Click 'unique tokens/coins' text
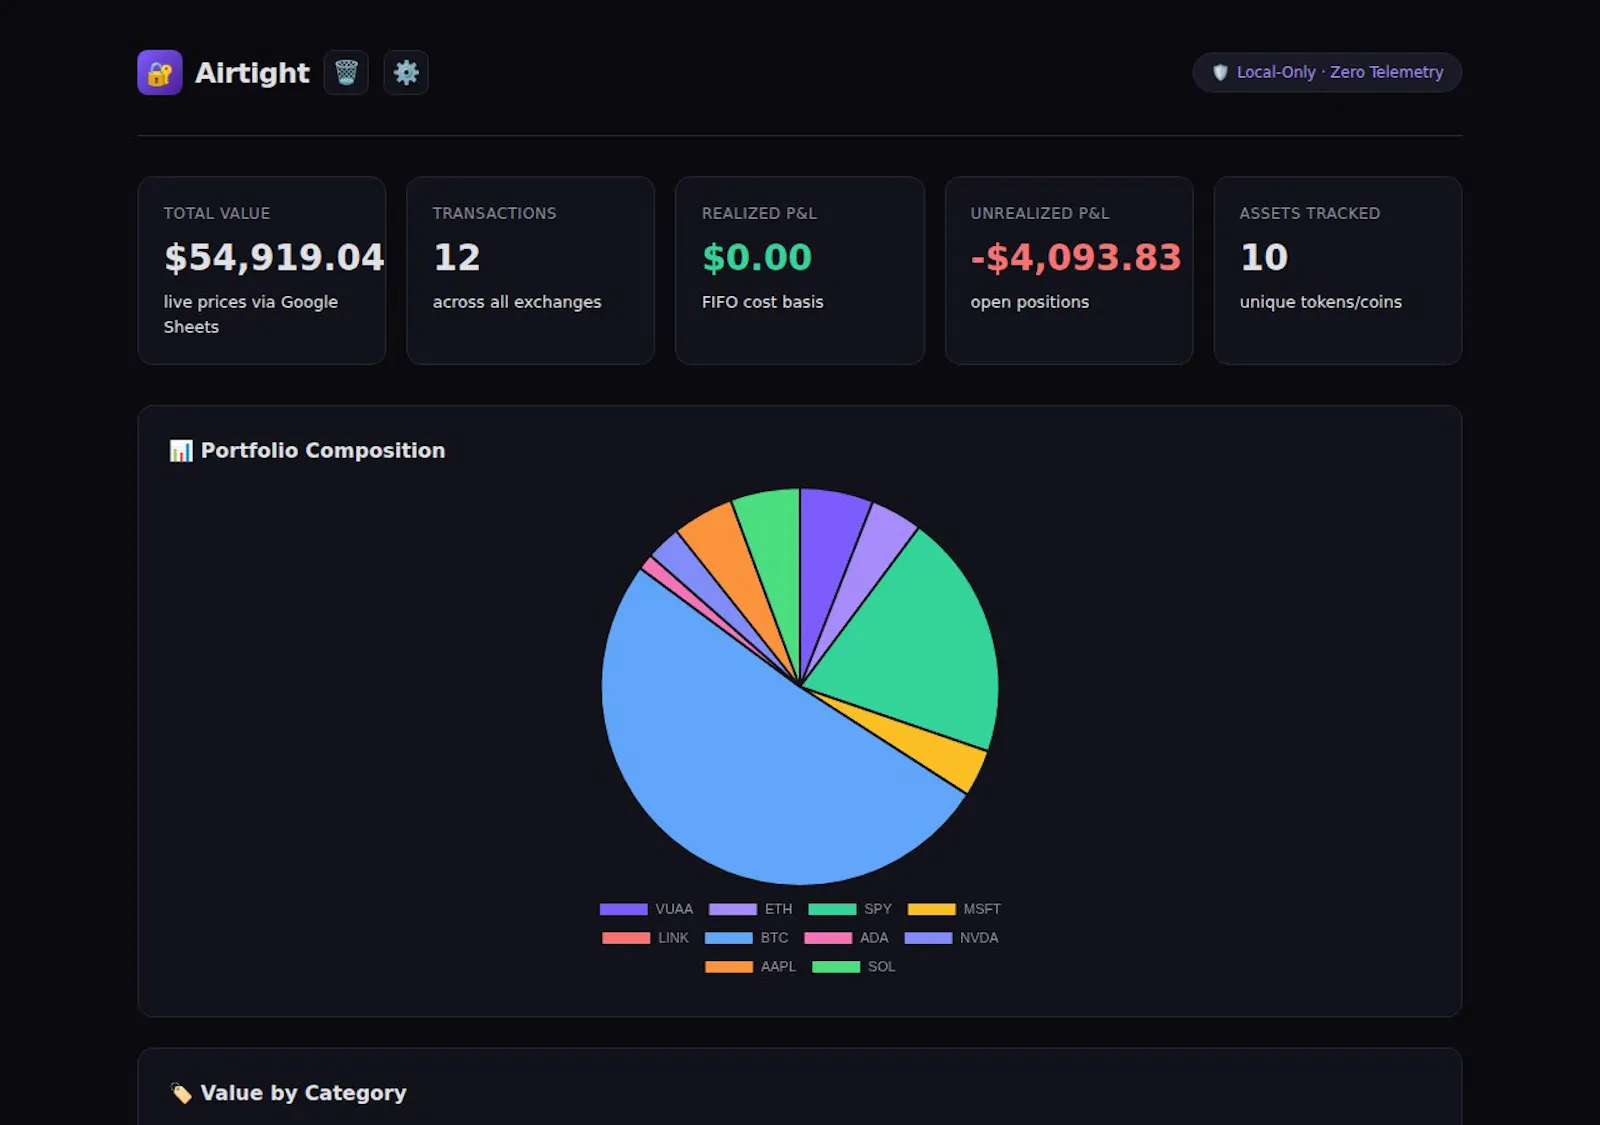Screen dimensions: 1600x1125 tap(1321, 302)
